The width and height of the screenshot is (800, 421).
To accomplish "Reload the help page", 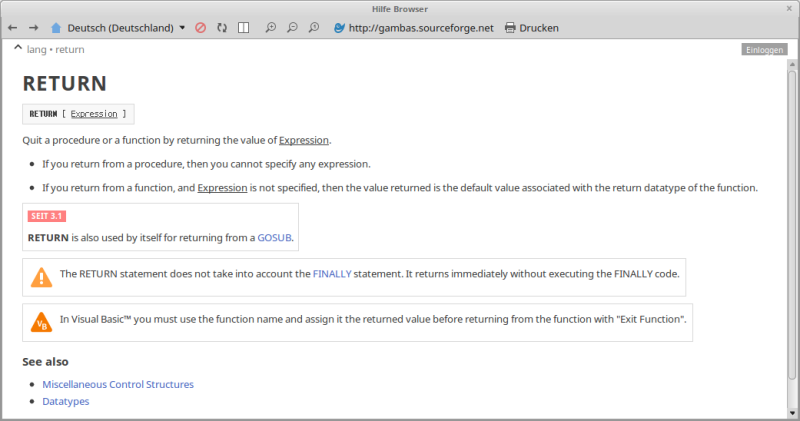I will [x=222, y=28].
